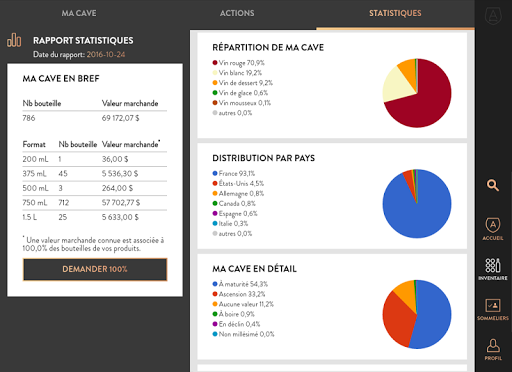Select the 750 mL format row
Viewport: 512px width, 372px height.
point(95,203)
